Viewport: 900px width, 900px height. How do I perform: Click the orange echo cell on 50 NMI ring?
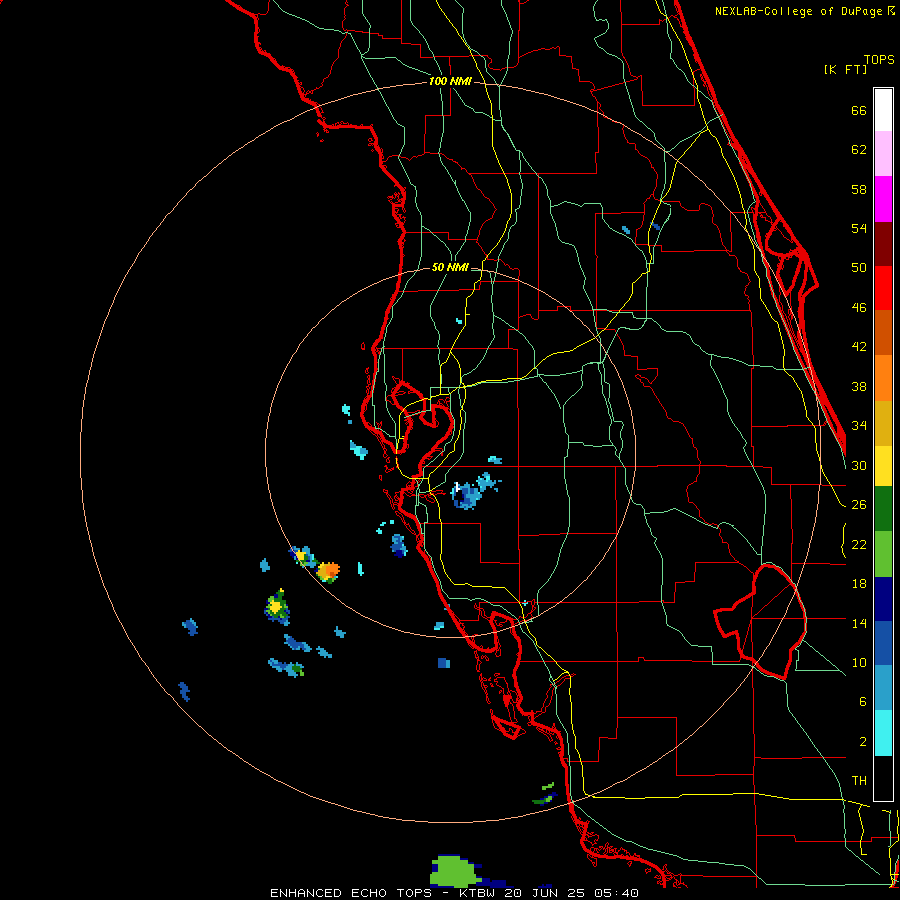(x=328, y=572)
